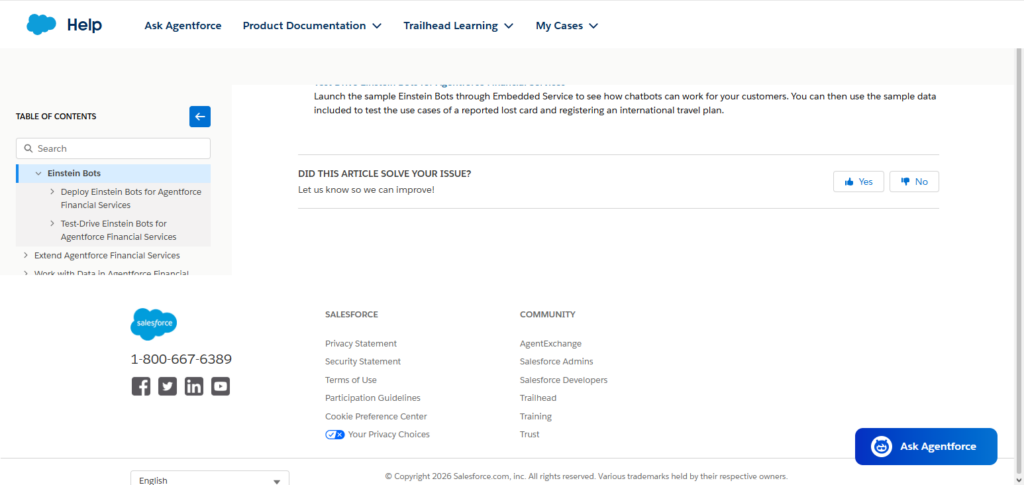Open Your Privacy Choices link
The image size is (1024, 485).
(389, 435)
